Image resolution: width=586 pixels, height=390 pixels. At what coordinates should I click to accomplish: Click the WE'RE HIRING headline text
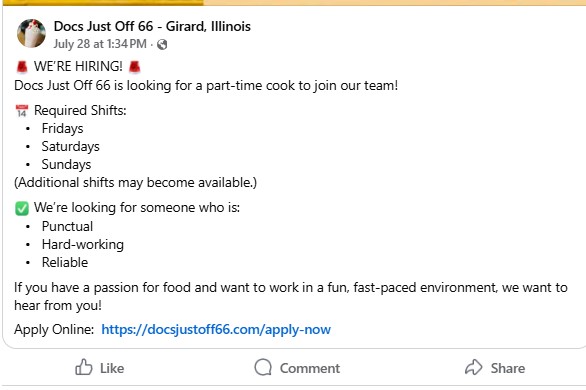(78, 66)
